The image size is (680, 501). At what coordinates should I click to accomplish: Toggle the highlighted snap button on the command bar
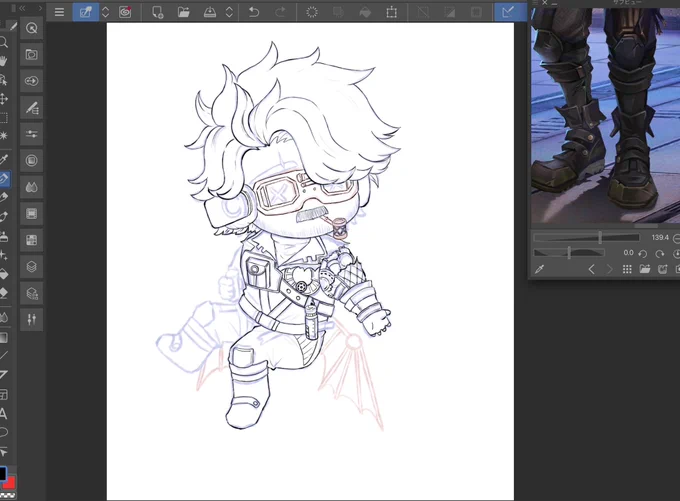click(x=508, y=12)
